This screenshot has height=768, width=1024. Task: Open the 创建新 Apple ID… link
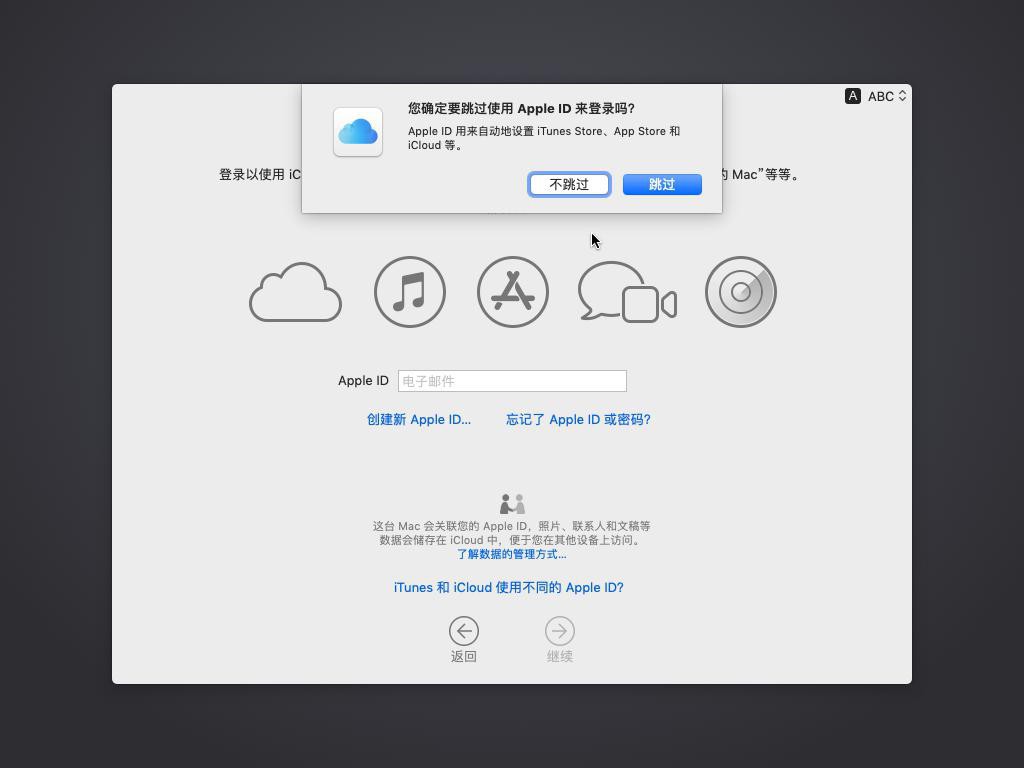(x=419, y=419)
